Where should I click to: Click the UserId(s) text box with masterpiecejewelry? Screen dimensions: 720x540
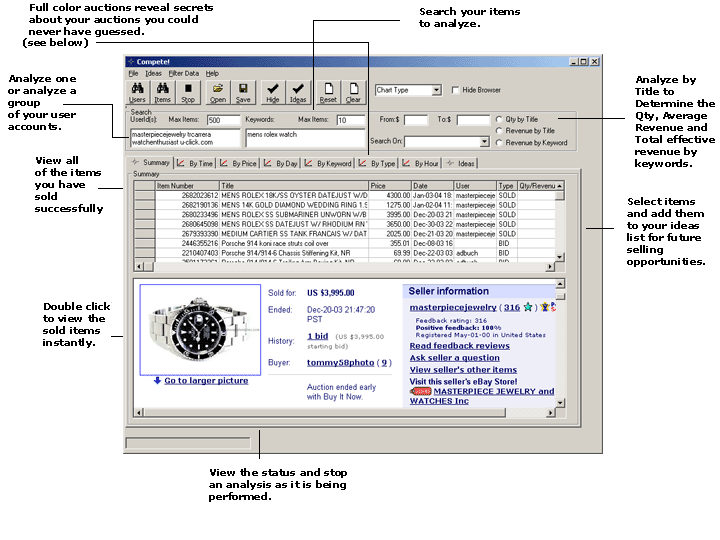[185, 138]
